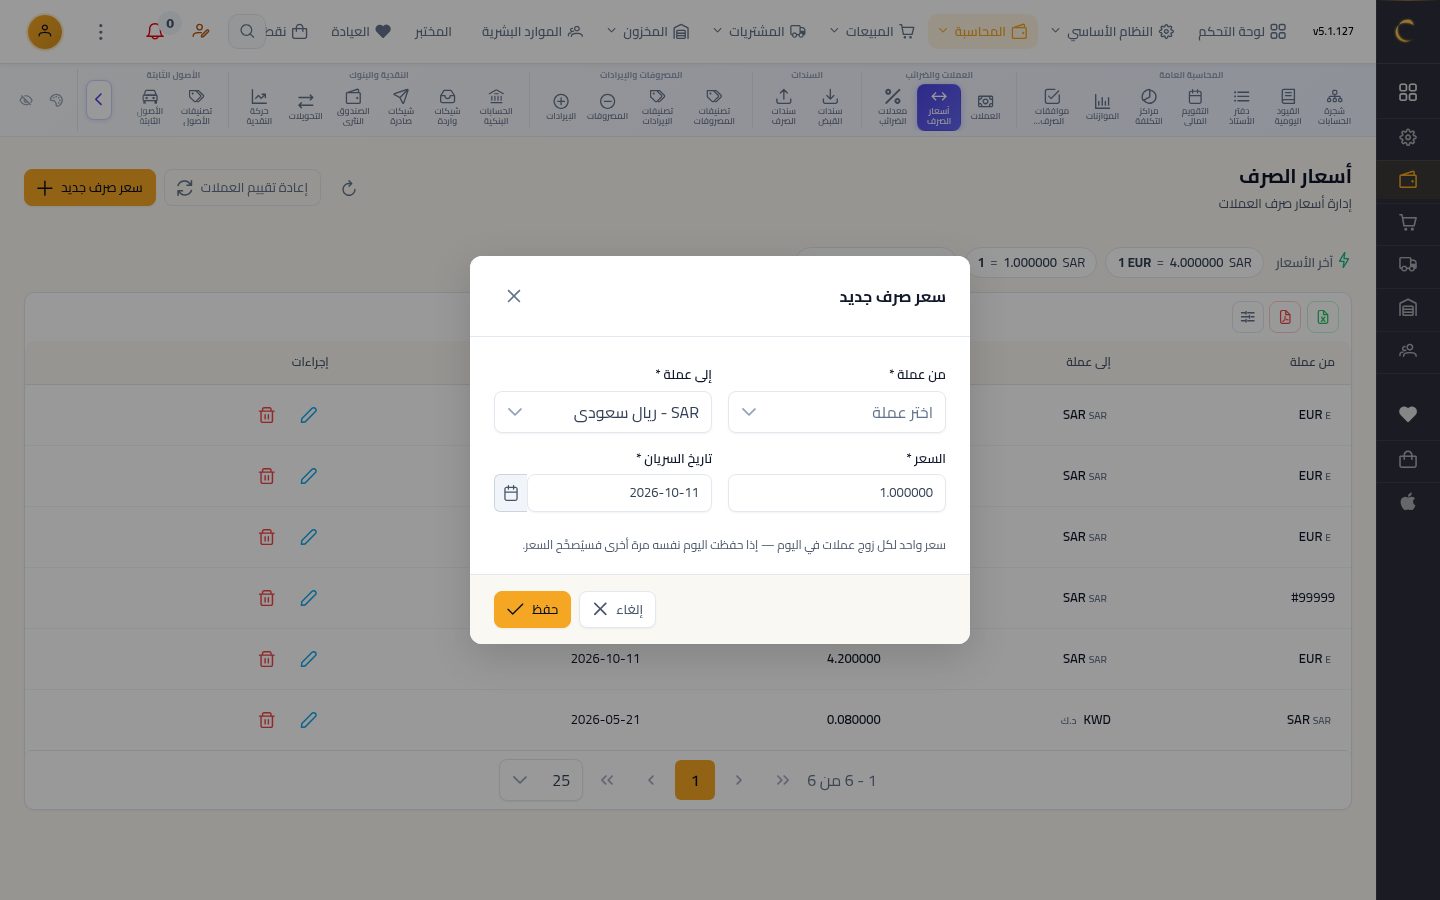Click the refresh icon near revalue button
Screen dimensions: 1440x900
point(349,188)
